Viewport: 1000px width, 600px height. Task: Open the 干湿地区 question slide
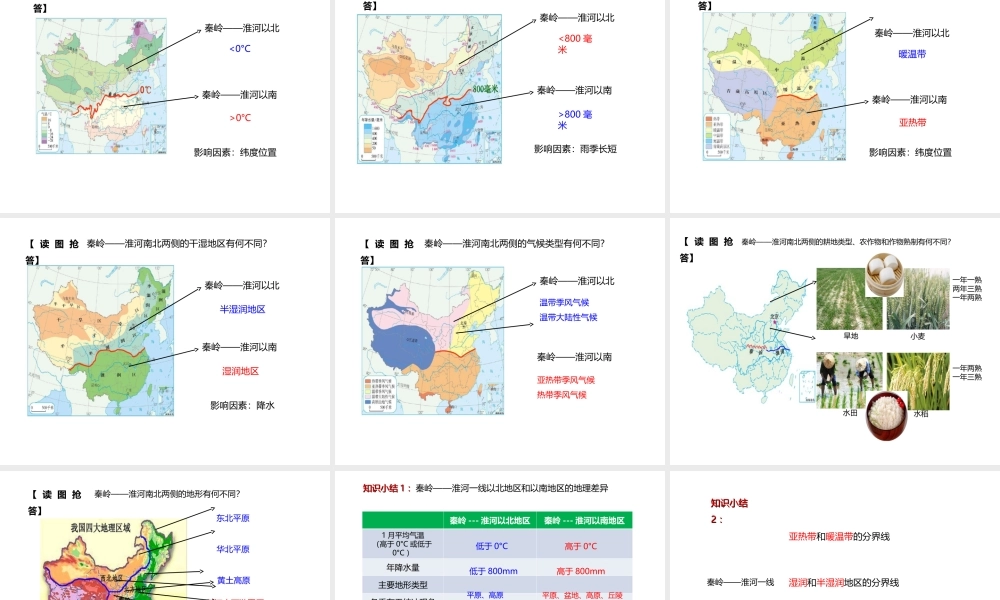click(x=165, y=341)
